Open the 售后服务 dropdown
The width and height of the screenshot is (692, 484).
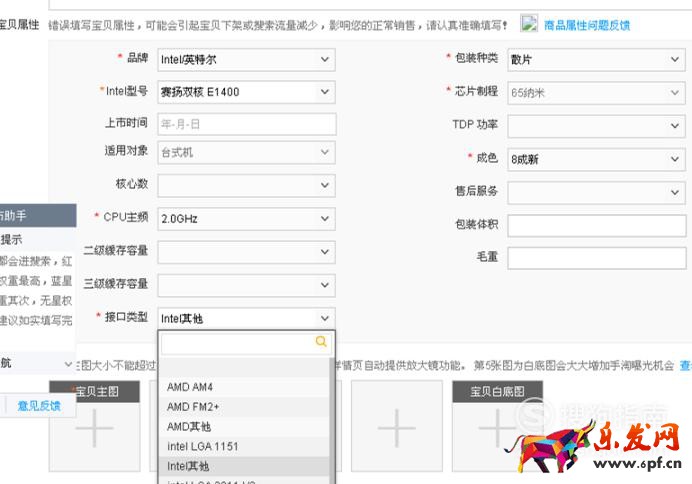point(595,192)
